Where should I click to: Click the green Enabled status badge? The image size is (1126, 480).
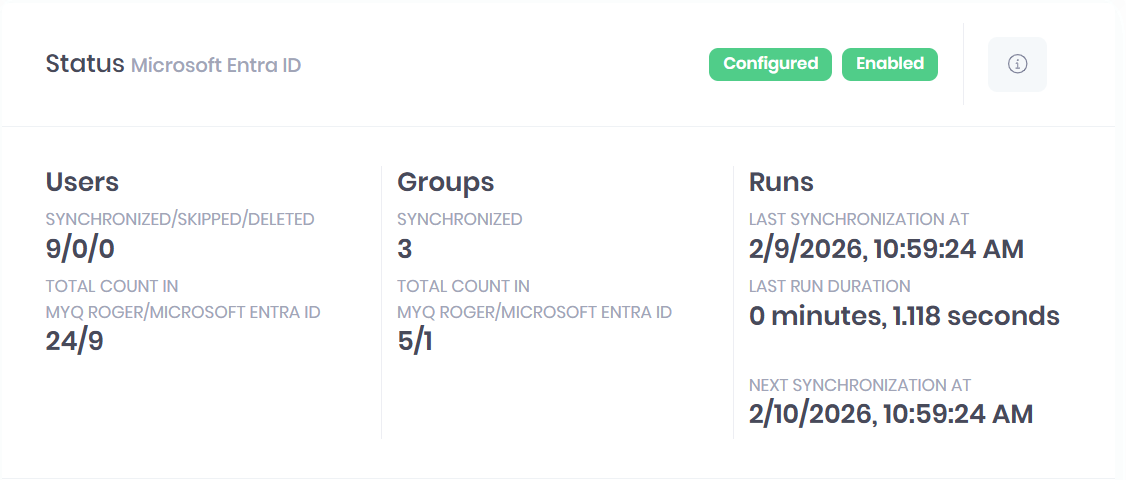tap(890, 64)
